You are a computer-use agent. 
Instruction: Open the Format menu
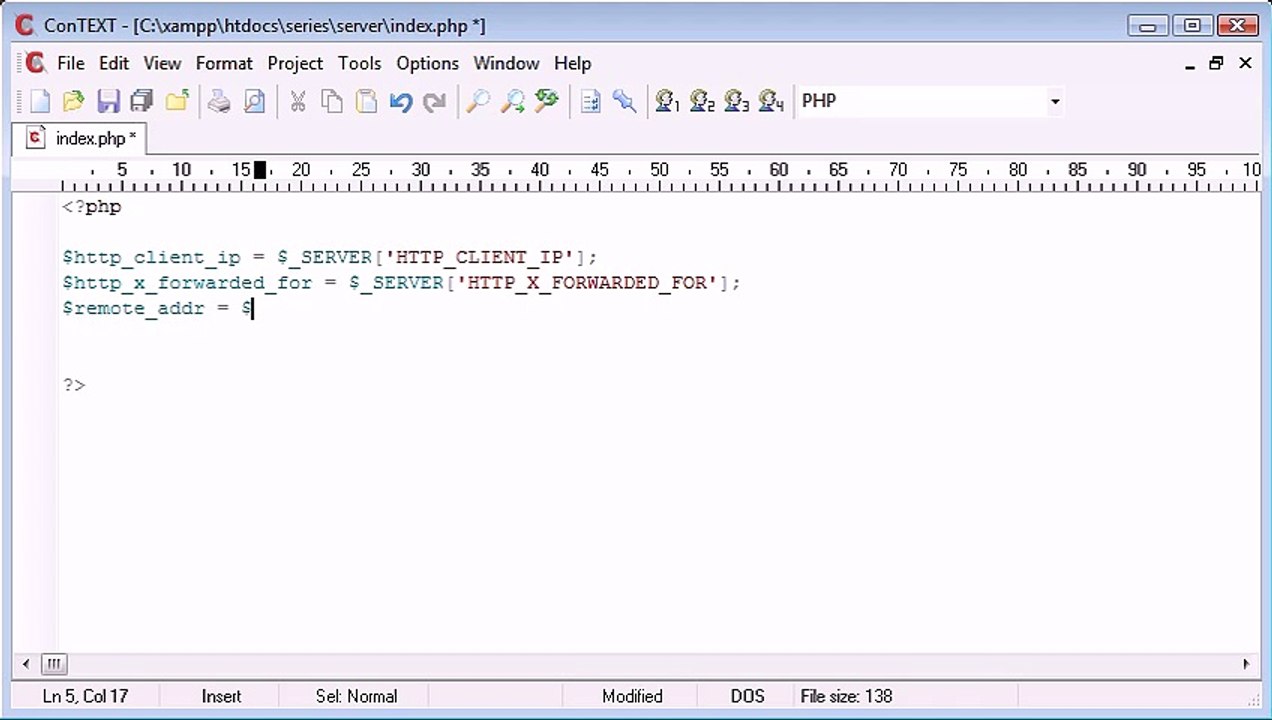[224, 63]
